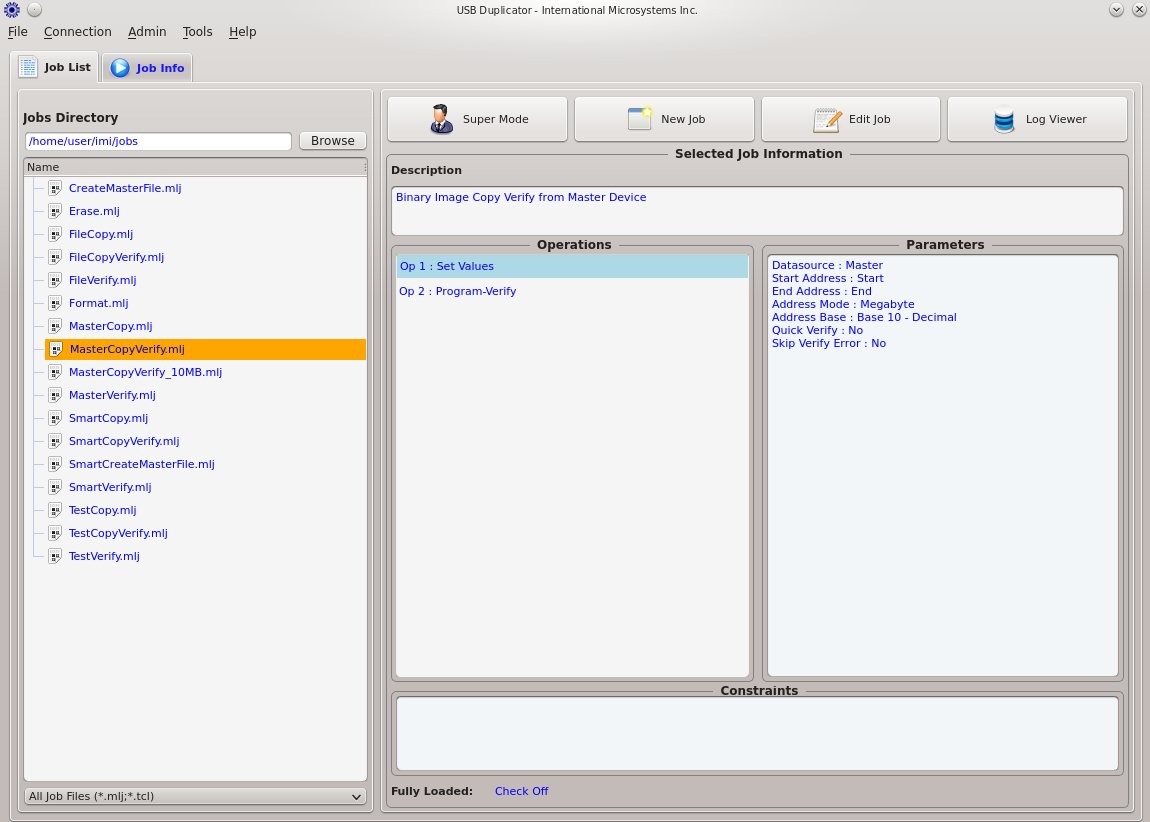
Task: Select the CreateMasterFile.mlj job
Action: (x=125, y=188)
